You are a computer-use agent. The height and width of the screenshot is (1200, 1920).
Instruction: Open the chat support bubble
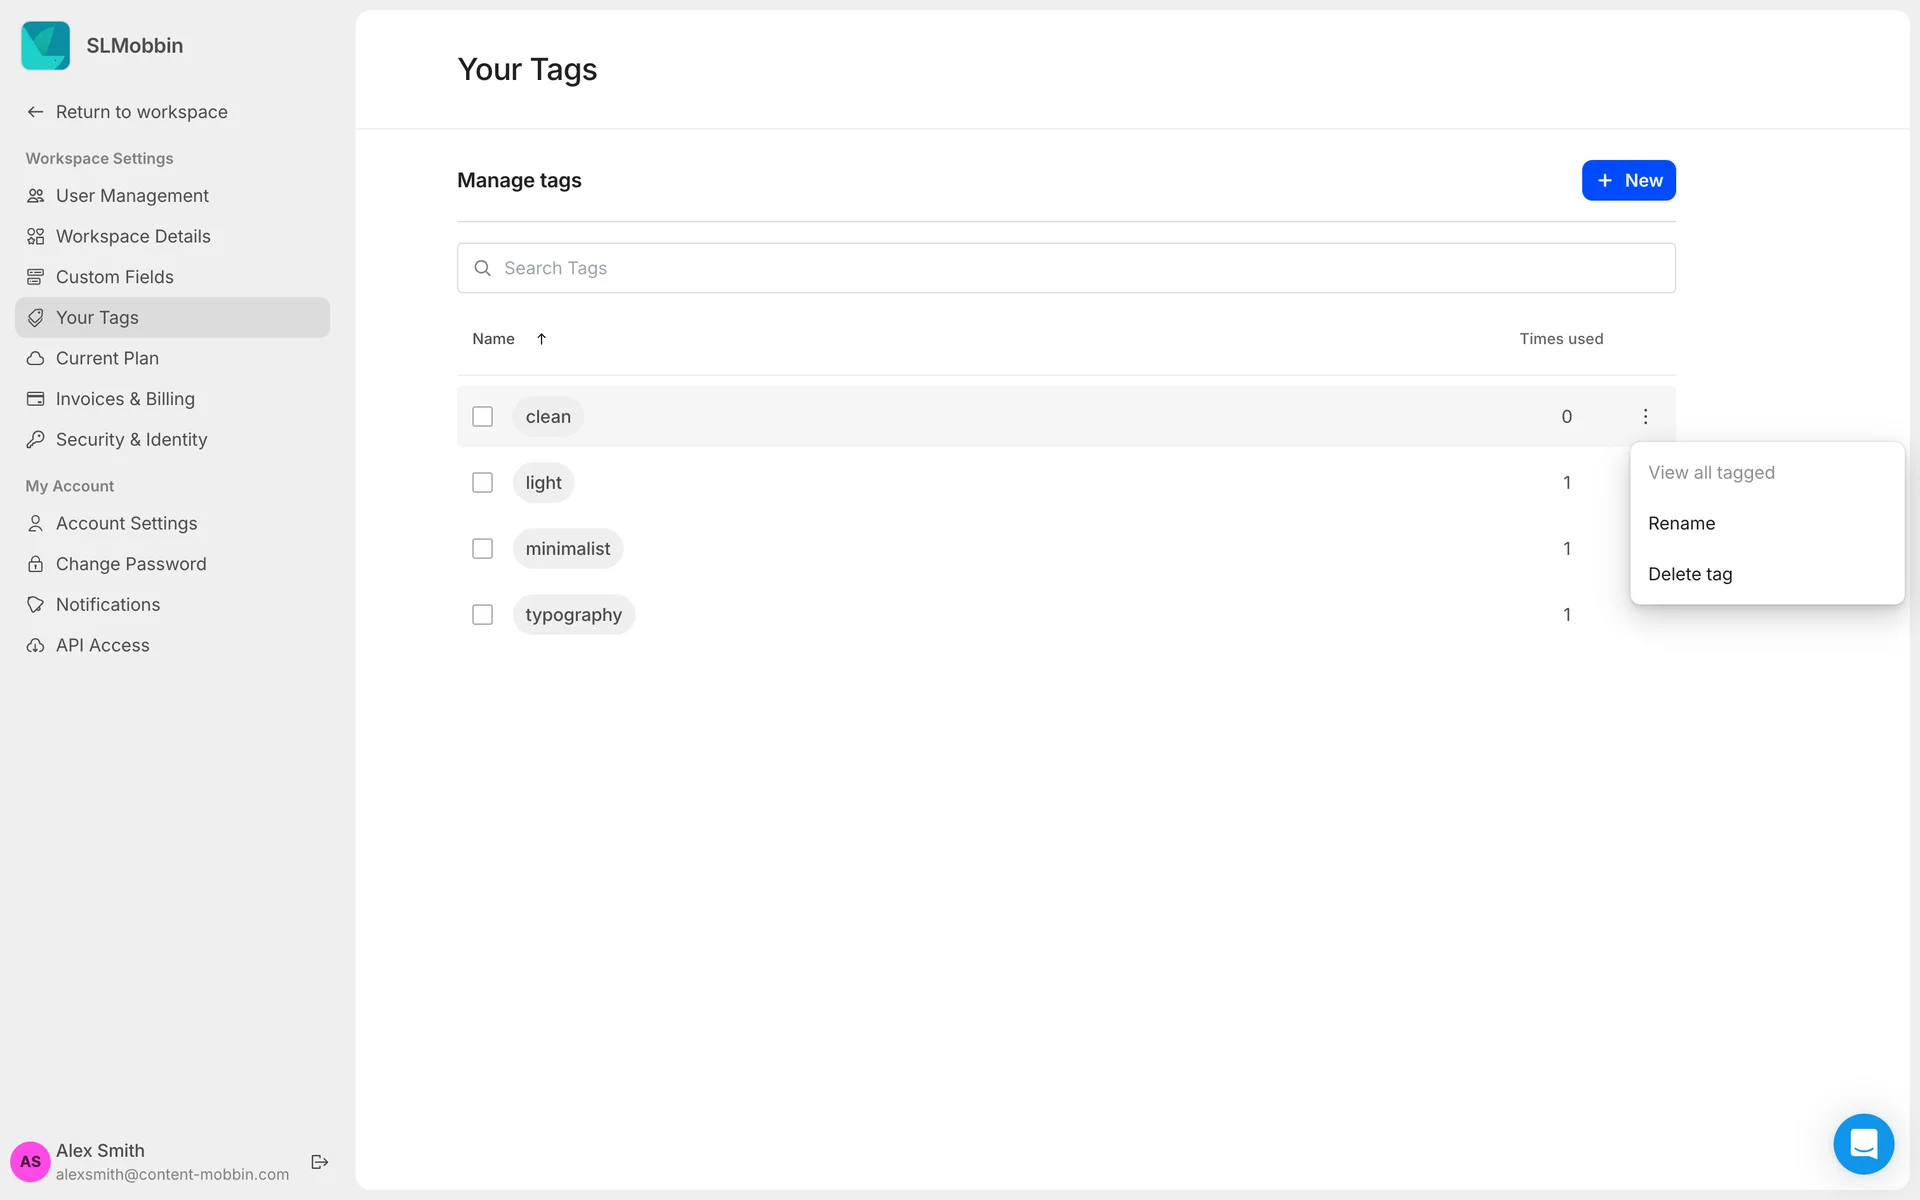coord(1863,1143)
